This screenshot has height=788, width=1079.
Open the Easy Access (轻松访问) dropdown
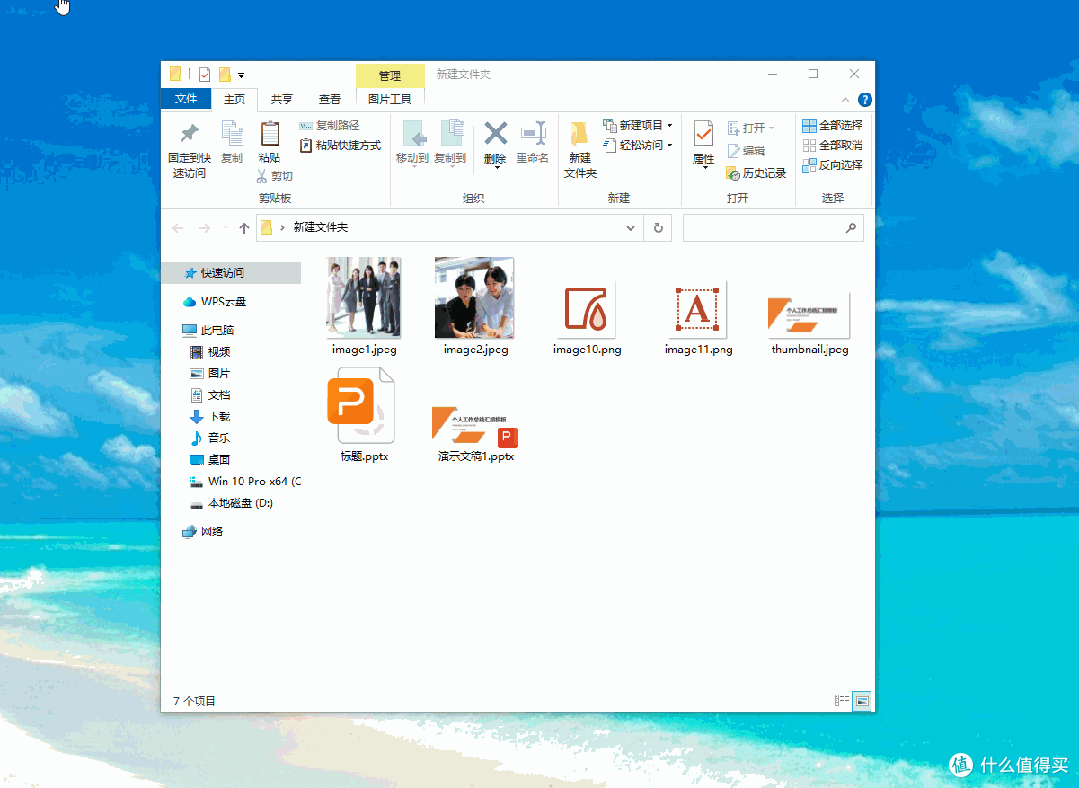[638, 145]
